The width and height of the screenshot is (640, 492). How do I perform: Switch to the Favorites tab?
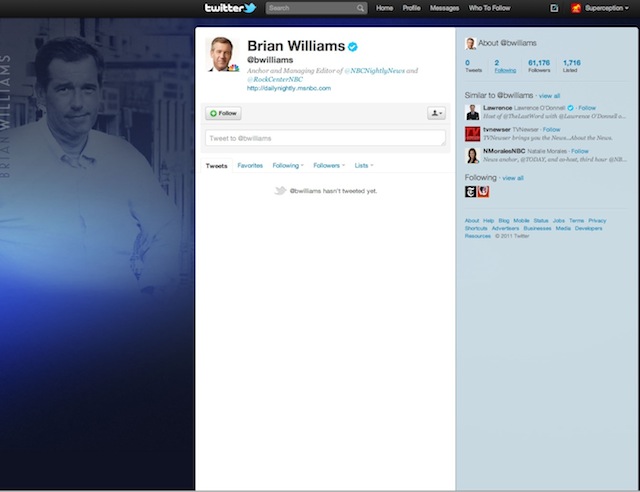(250, 165)
